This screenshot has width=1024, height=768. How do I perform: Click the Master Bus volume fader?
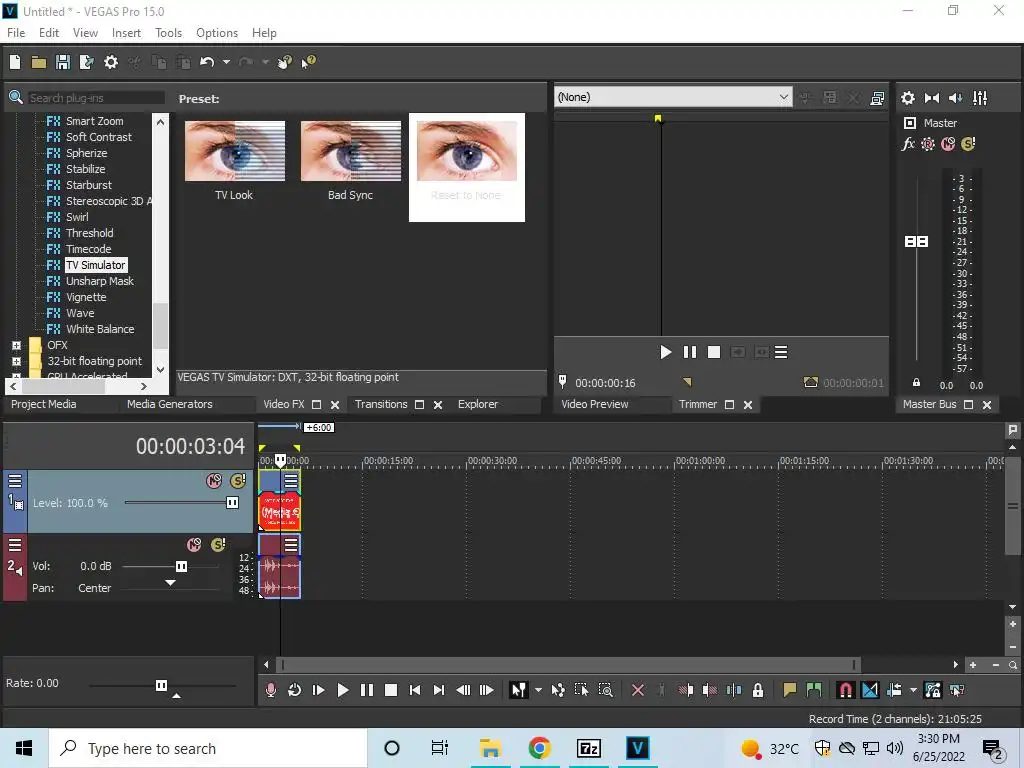click(x=916, y=242)
